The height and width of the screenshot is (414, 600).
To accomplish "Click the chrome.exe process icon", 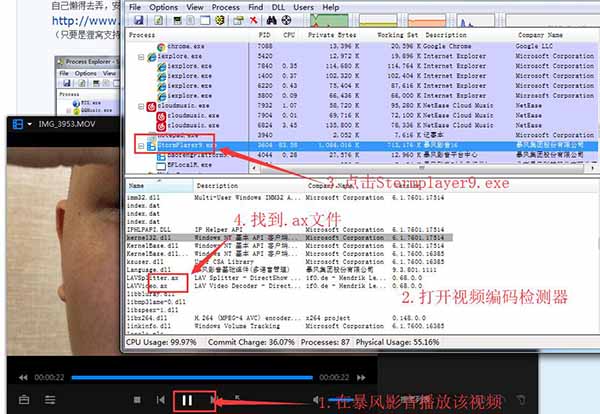I will [161, 47].
